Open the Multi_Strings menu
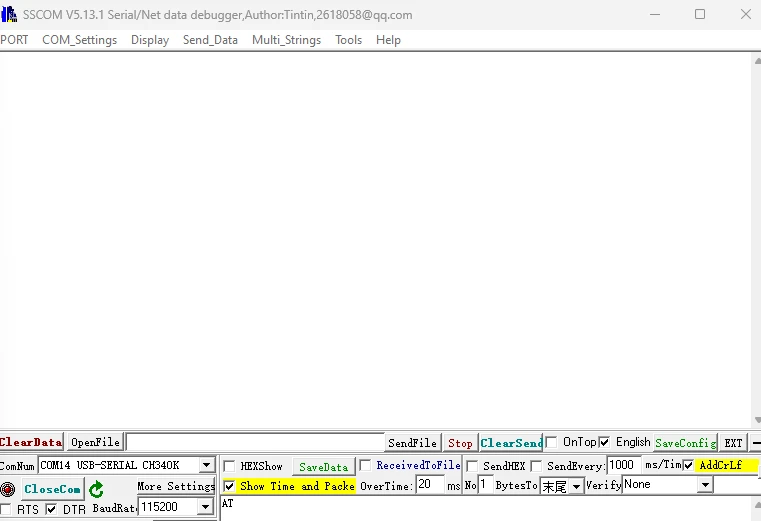 [286, 40]
